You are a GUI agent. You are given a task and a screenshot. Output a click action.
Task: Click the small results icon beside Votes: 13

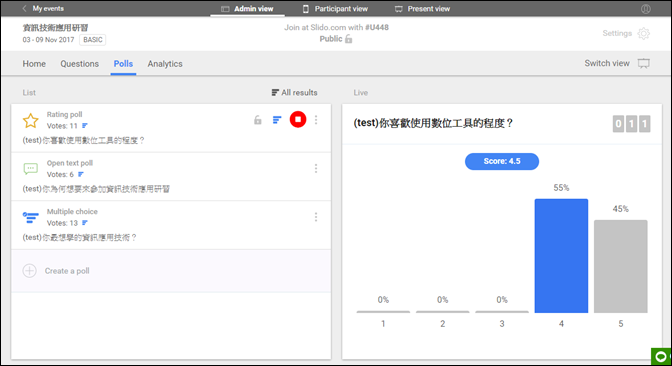click(x=85, y=222)
